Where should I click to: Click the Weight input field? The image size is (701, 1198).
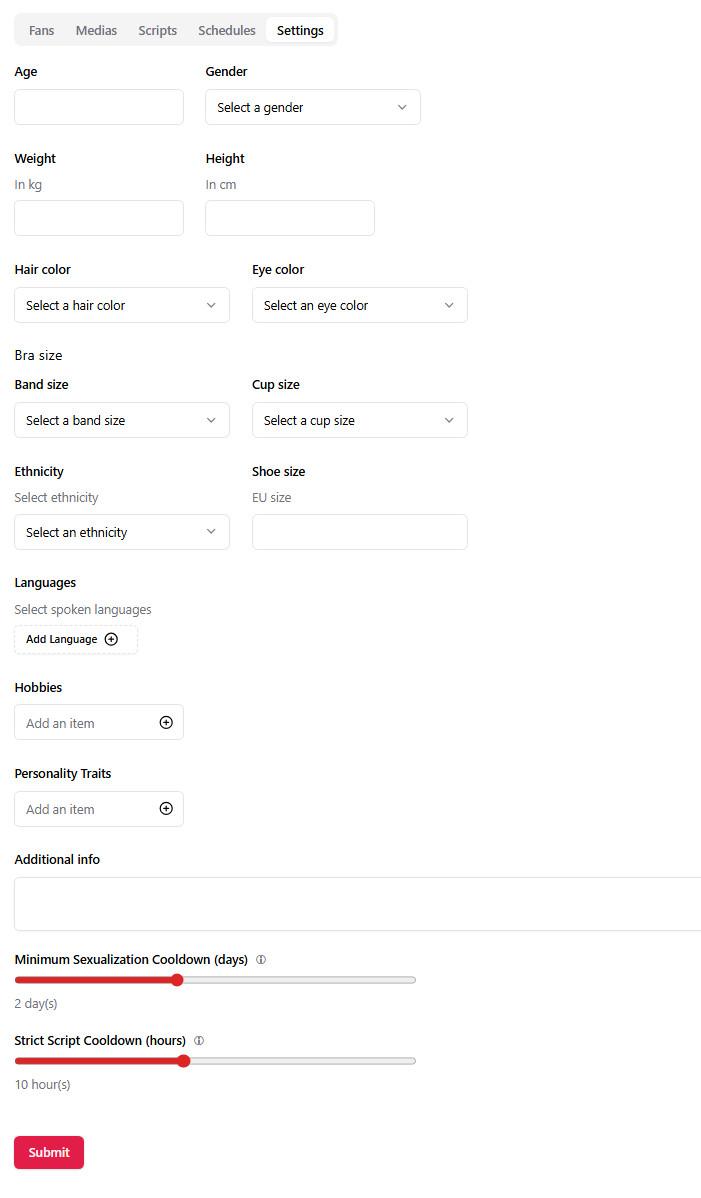click(x=99, y=219)
